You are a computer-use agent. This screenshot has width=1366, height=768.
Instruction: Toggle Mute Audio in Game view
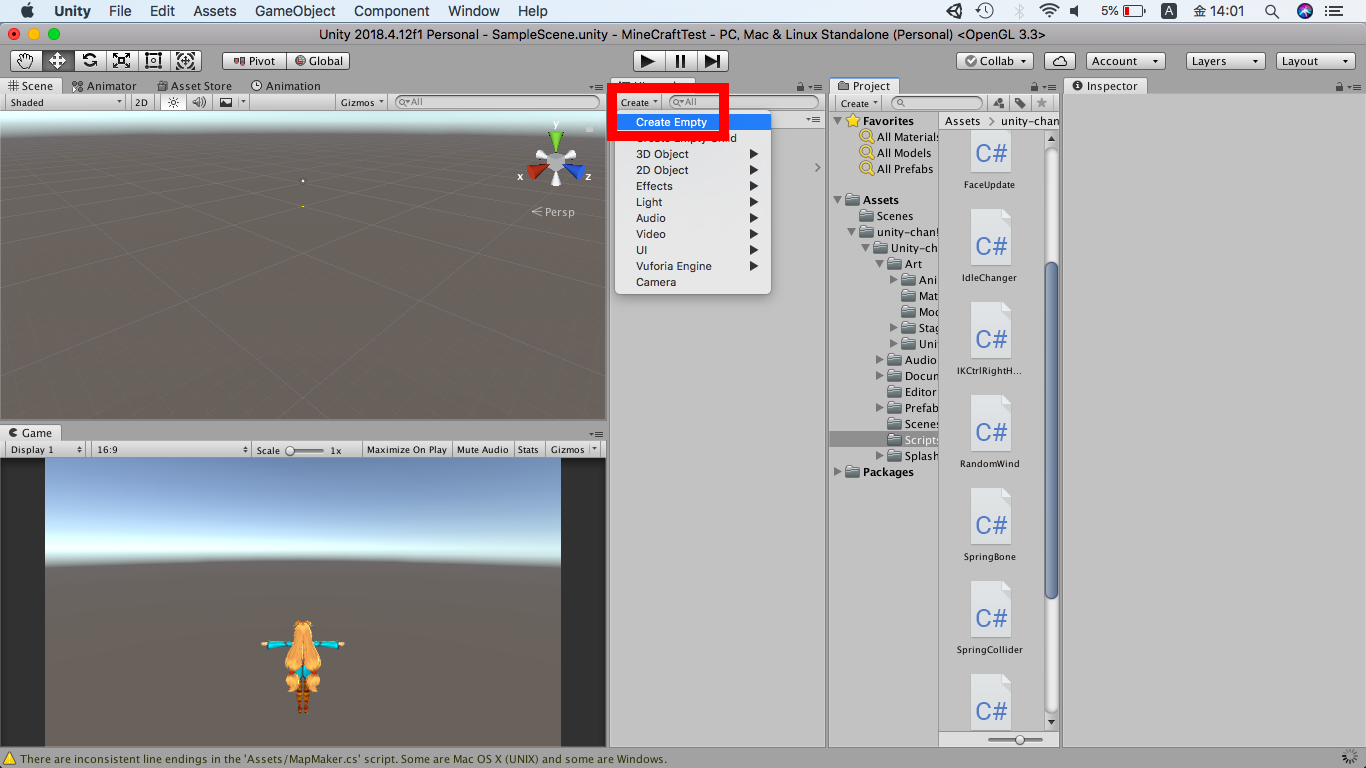coord(483,450)
